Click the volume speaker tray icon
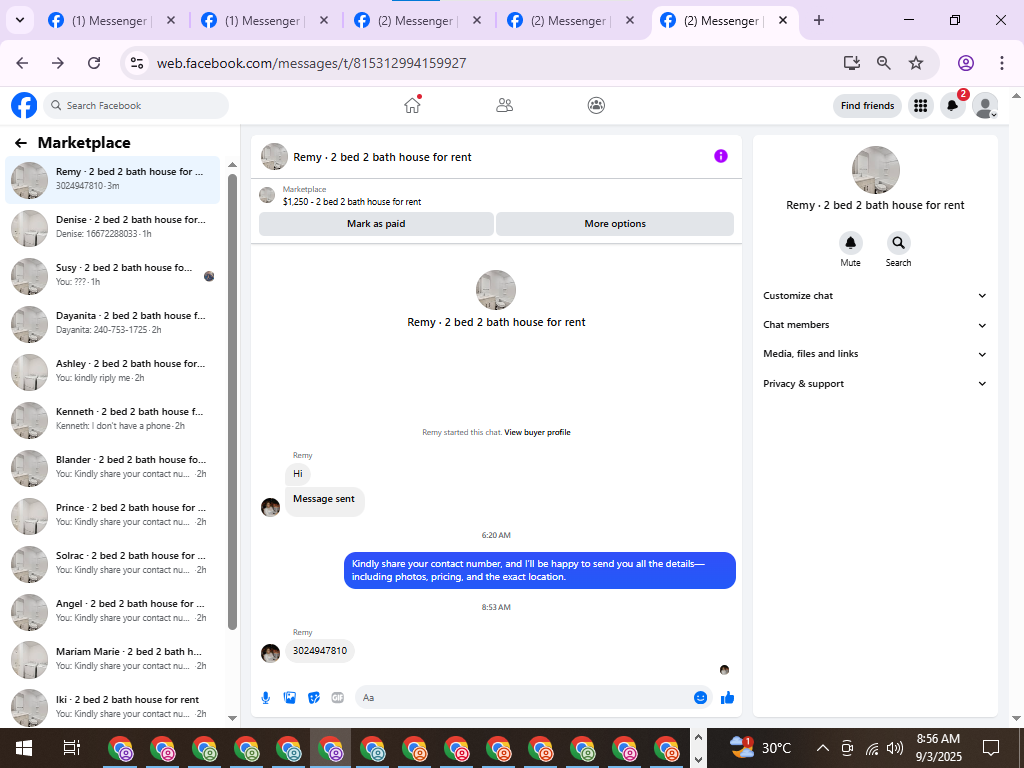The height and width of the screenshot is (768, 1024). tap(895, 748)
